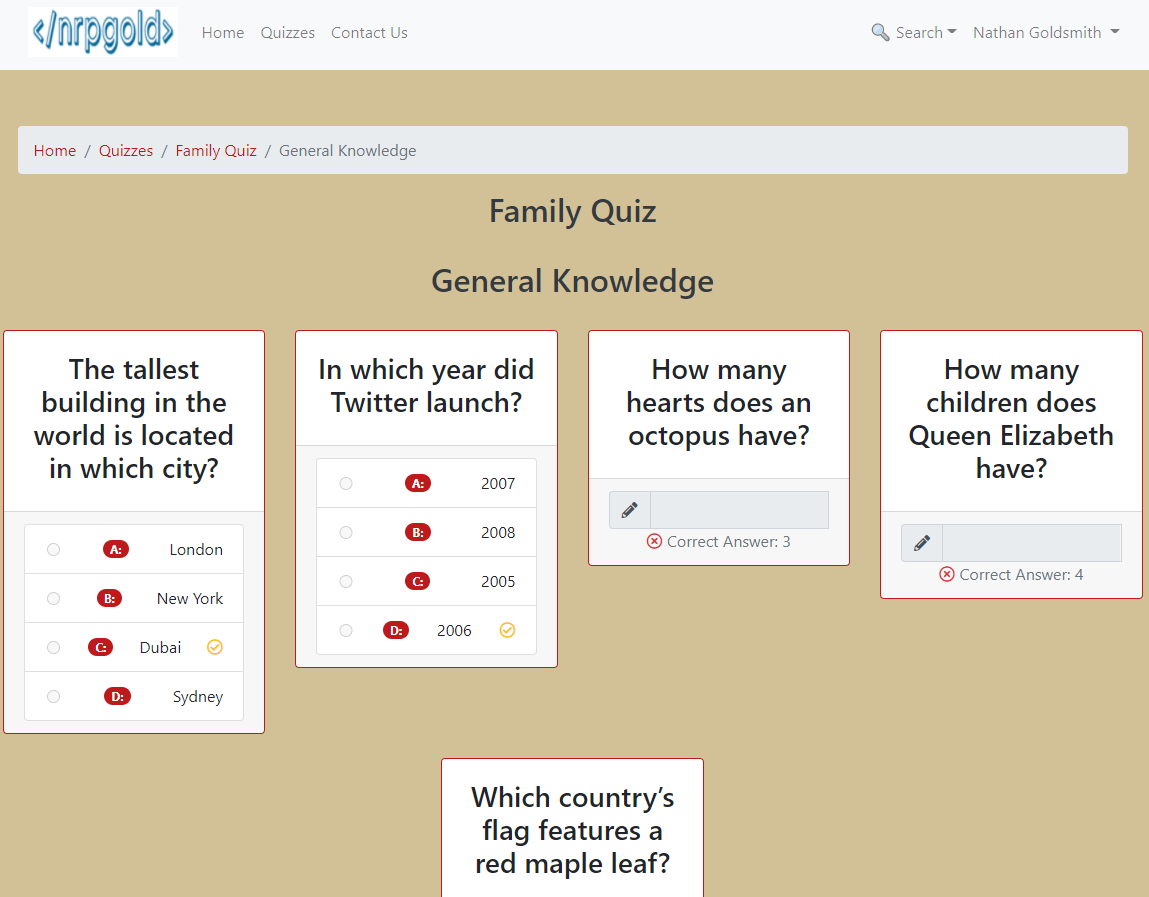This screenshot has width=1149, height=897.
Task: Click the Queen Elizabeth children question title
Action: pos(1011,419)
